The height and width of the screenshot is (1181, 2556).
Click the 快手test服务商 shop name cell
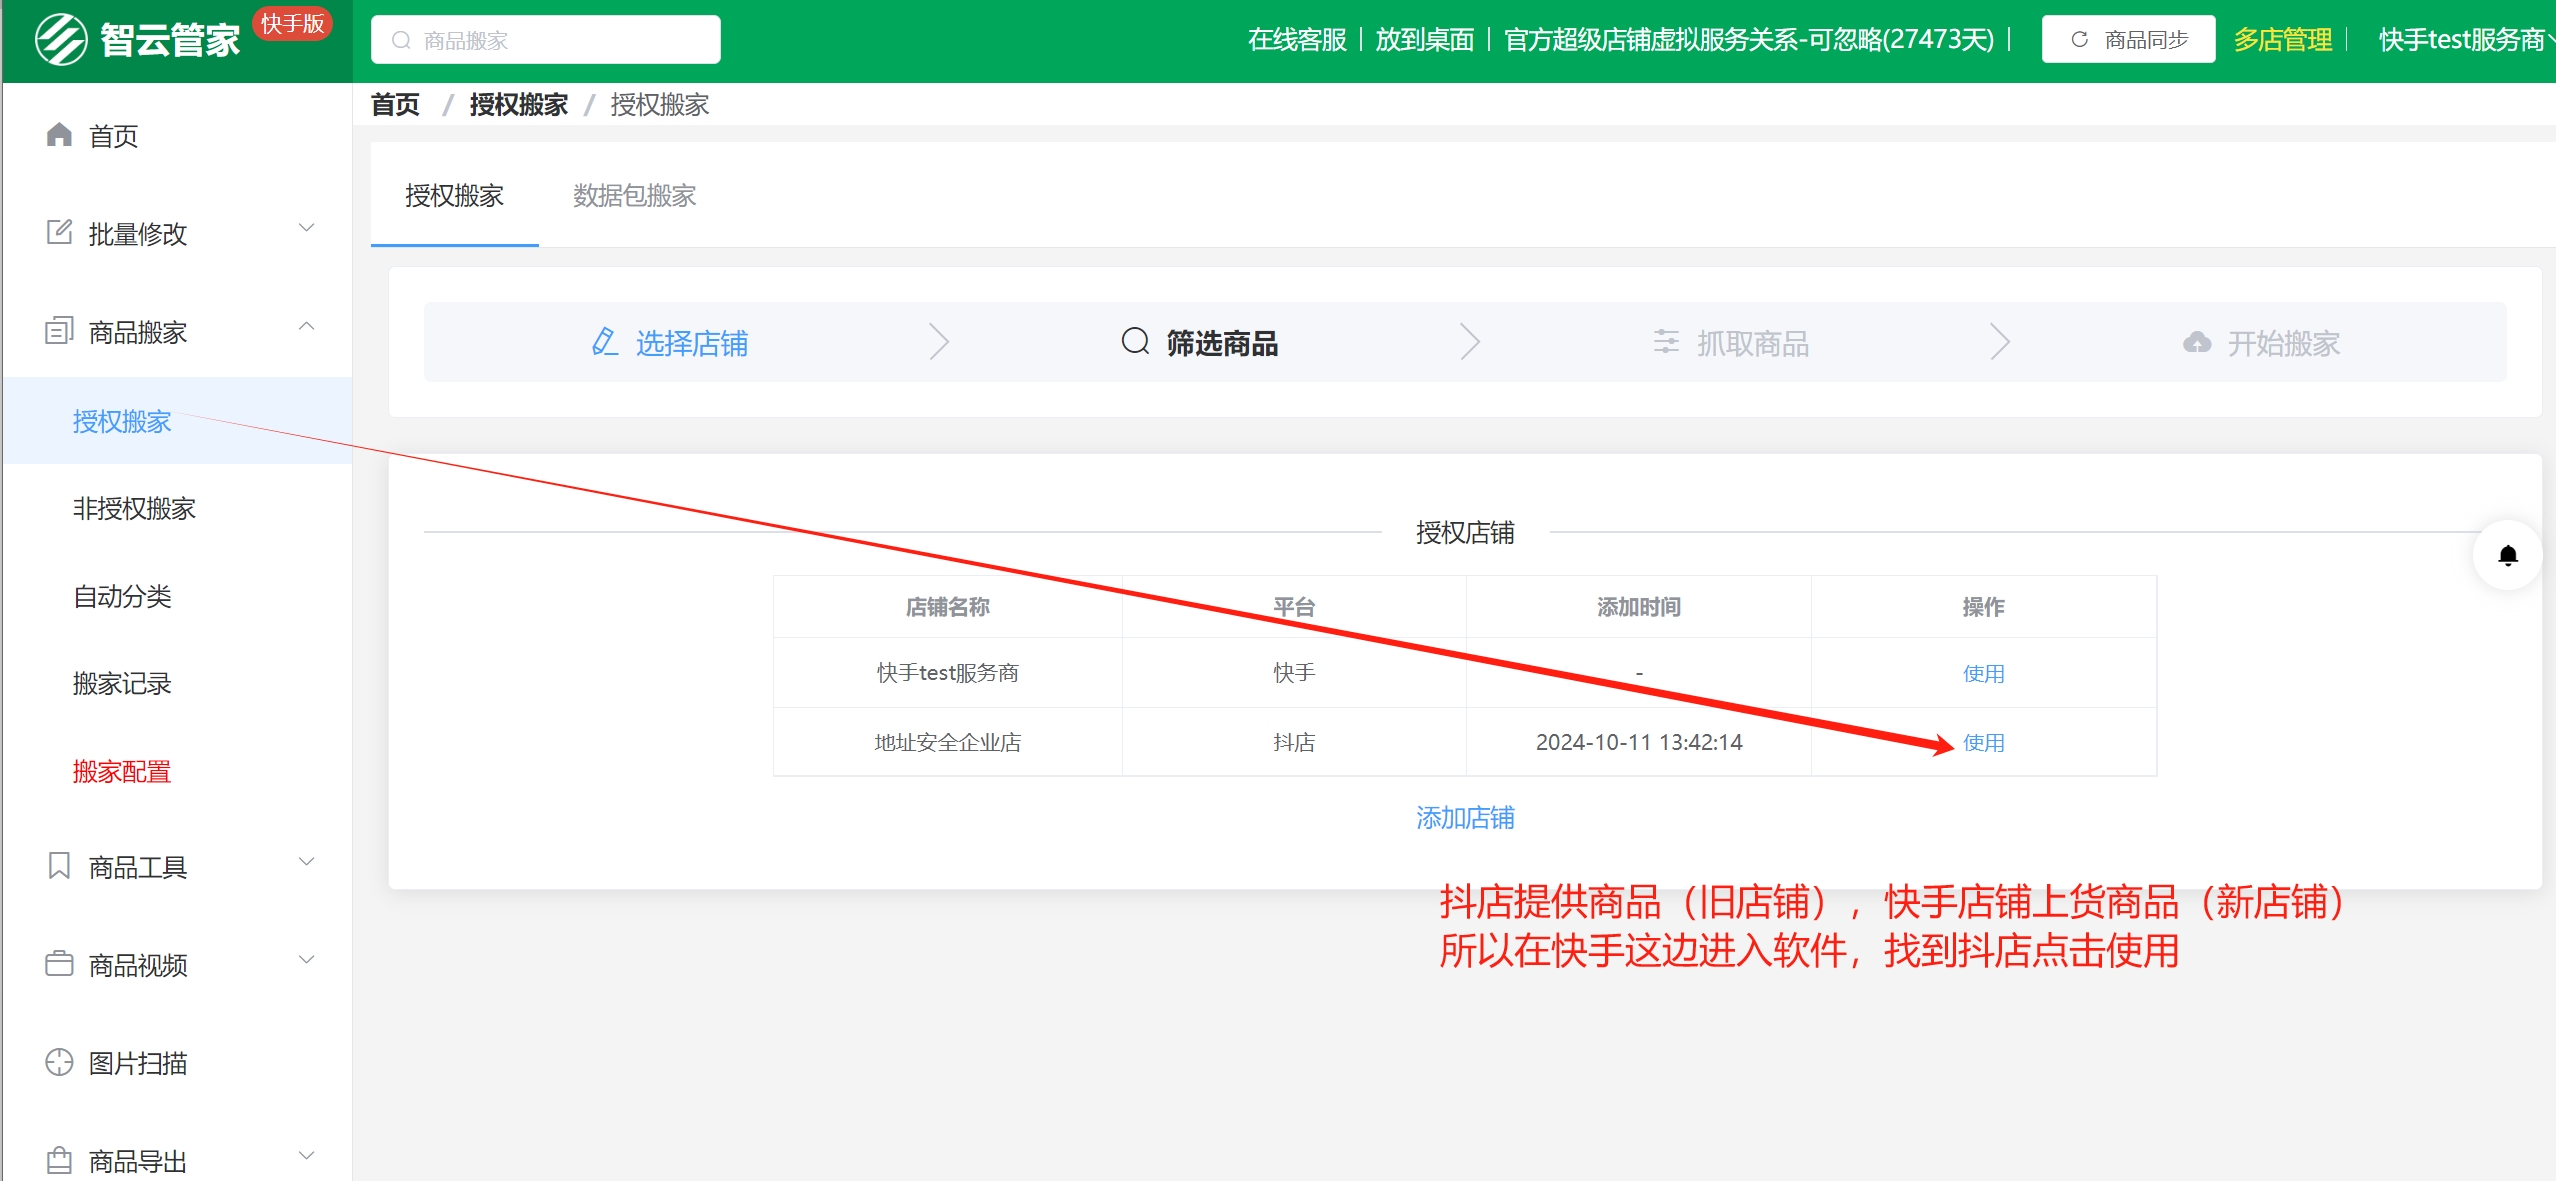[948, 673]
